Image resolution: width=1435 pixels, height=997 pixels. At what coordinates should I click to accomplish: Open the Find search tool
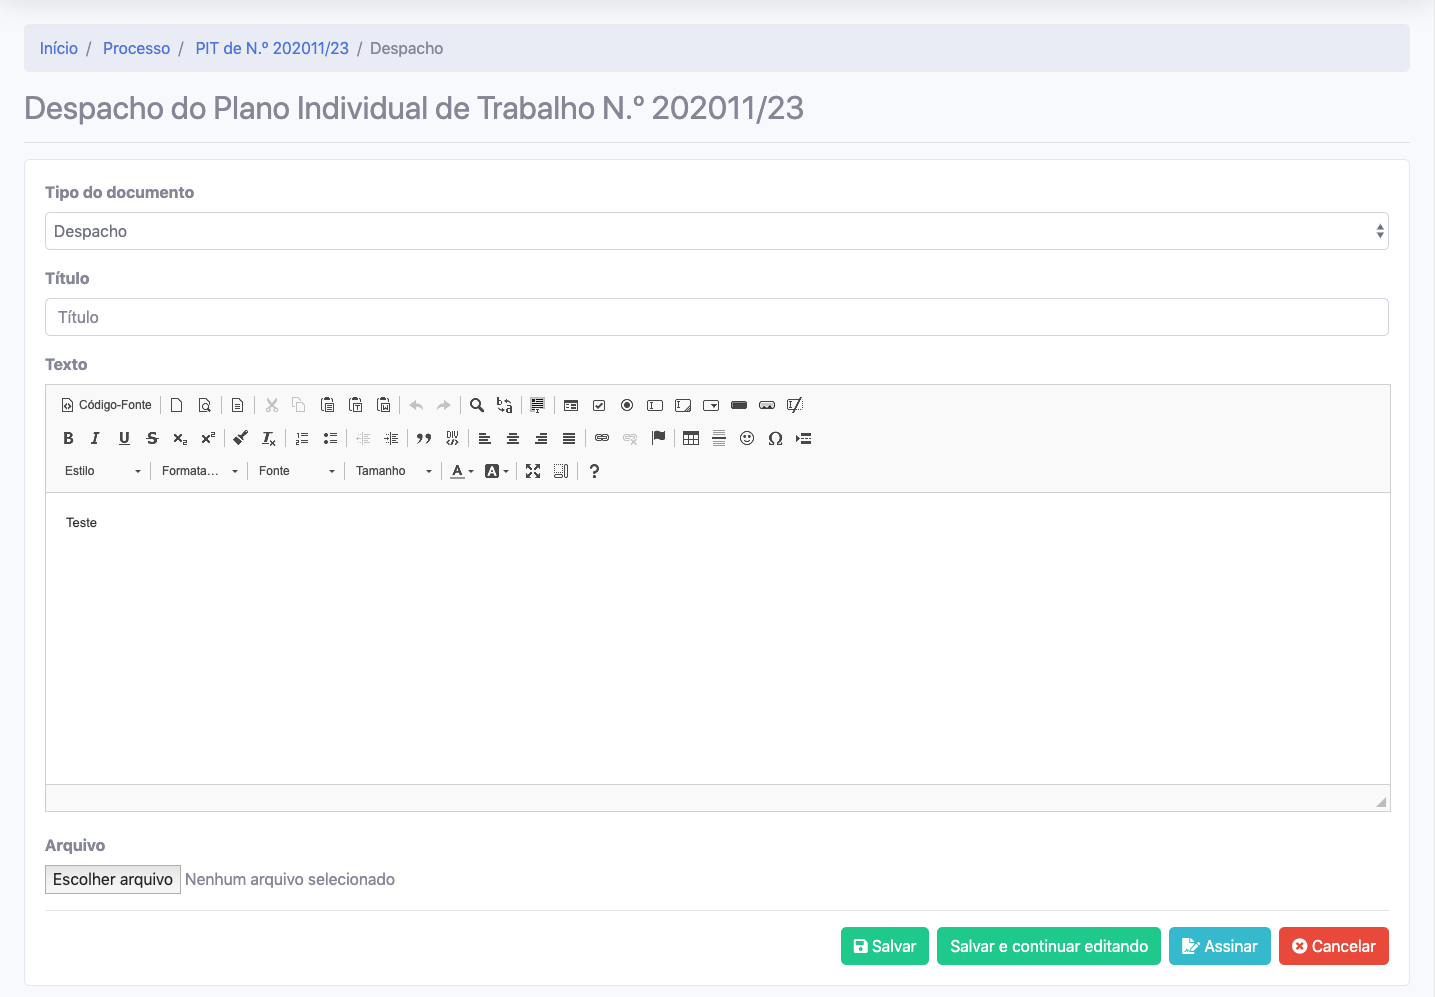pyautogui.click(x=477, y=405)
